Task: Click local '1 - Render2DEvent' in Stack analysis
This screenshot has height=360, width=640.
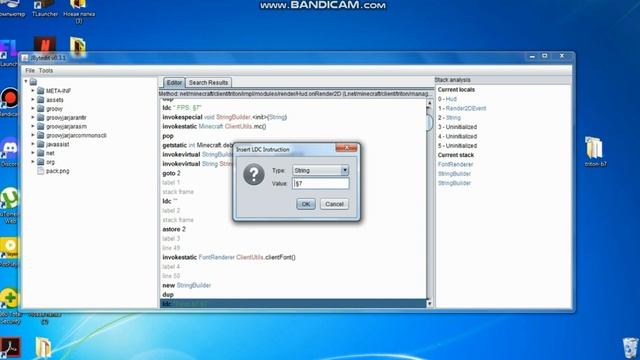Action: (462, 108)
